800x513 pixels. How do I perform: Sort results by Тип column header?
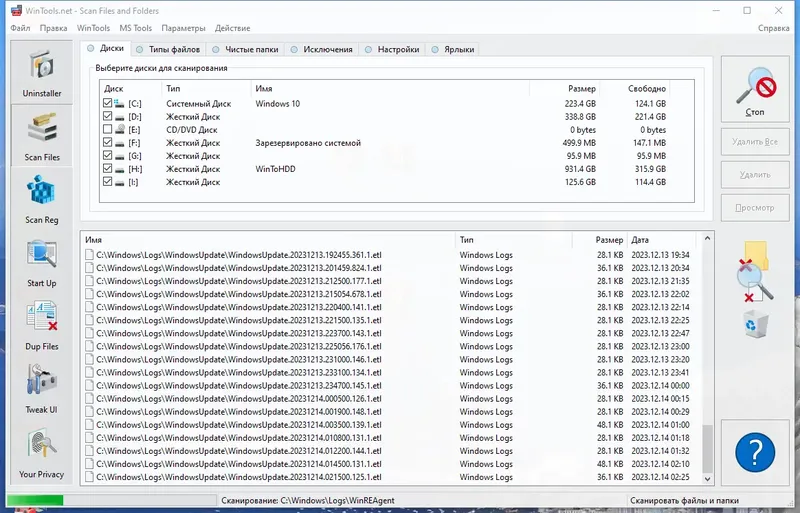514,239
